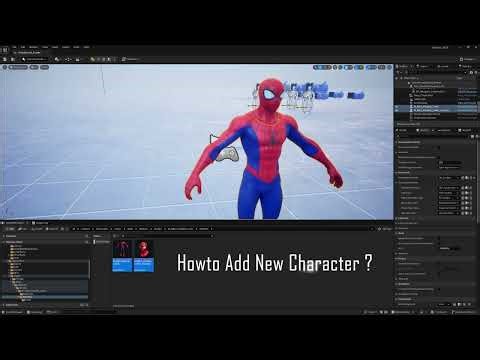Open the Perspective view dropdown
The height and width of the screenshot is (360, 480).
[18, 67]
